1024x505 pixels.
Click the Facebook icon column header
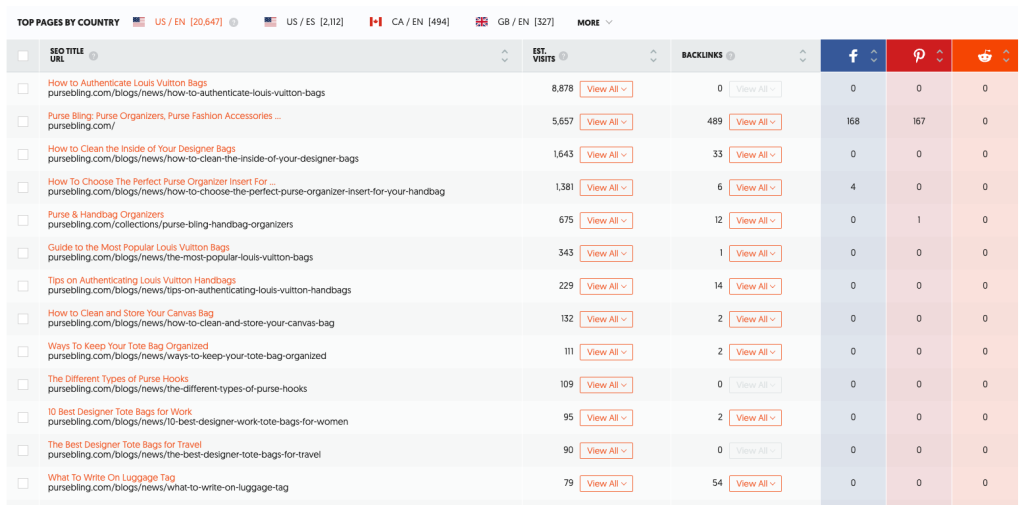[x=853, y=56]
